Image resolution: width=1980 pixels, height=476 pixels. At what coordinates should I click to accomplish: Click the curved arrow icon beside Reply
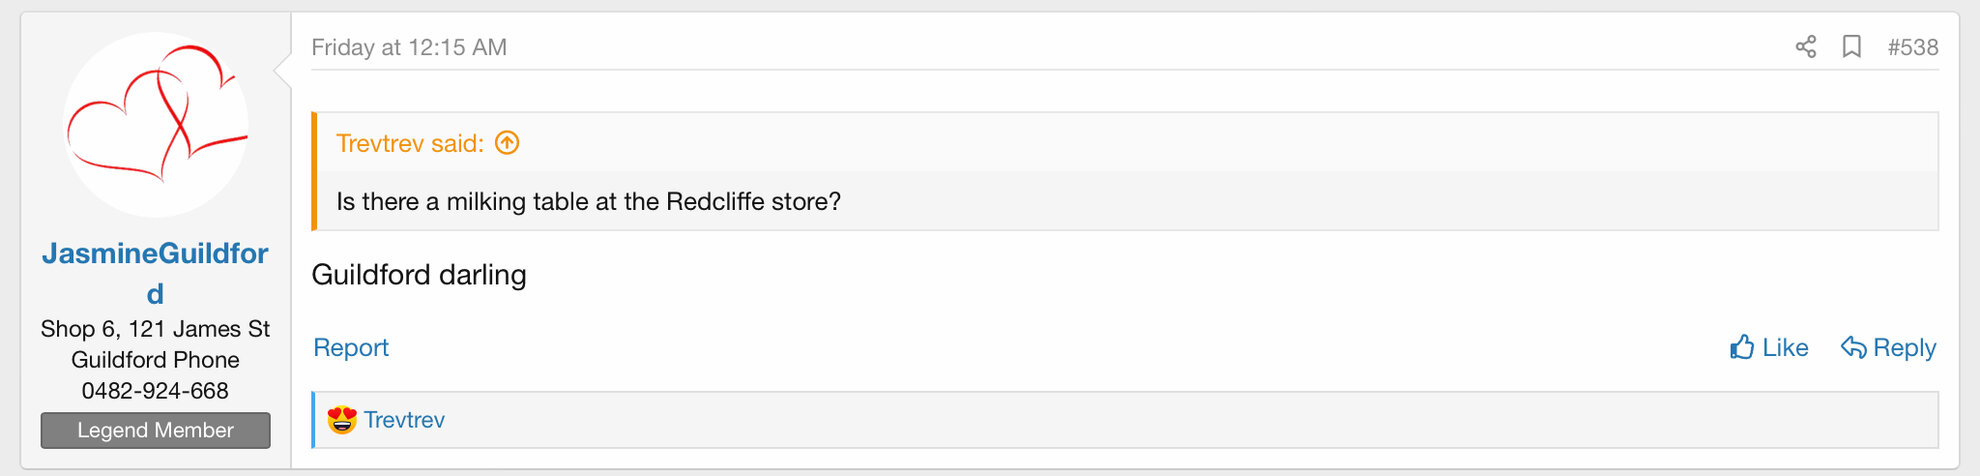pos(1854,347)
